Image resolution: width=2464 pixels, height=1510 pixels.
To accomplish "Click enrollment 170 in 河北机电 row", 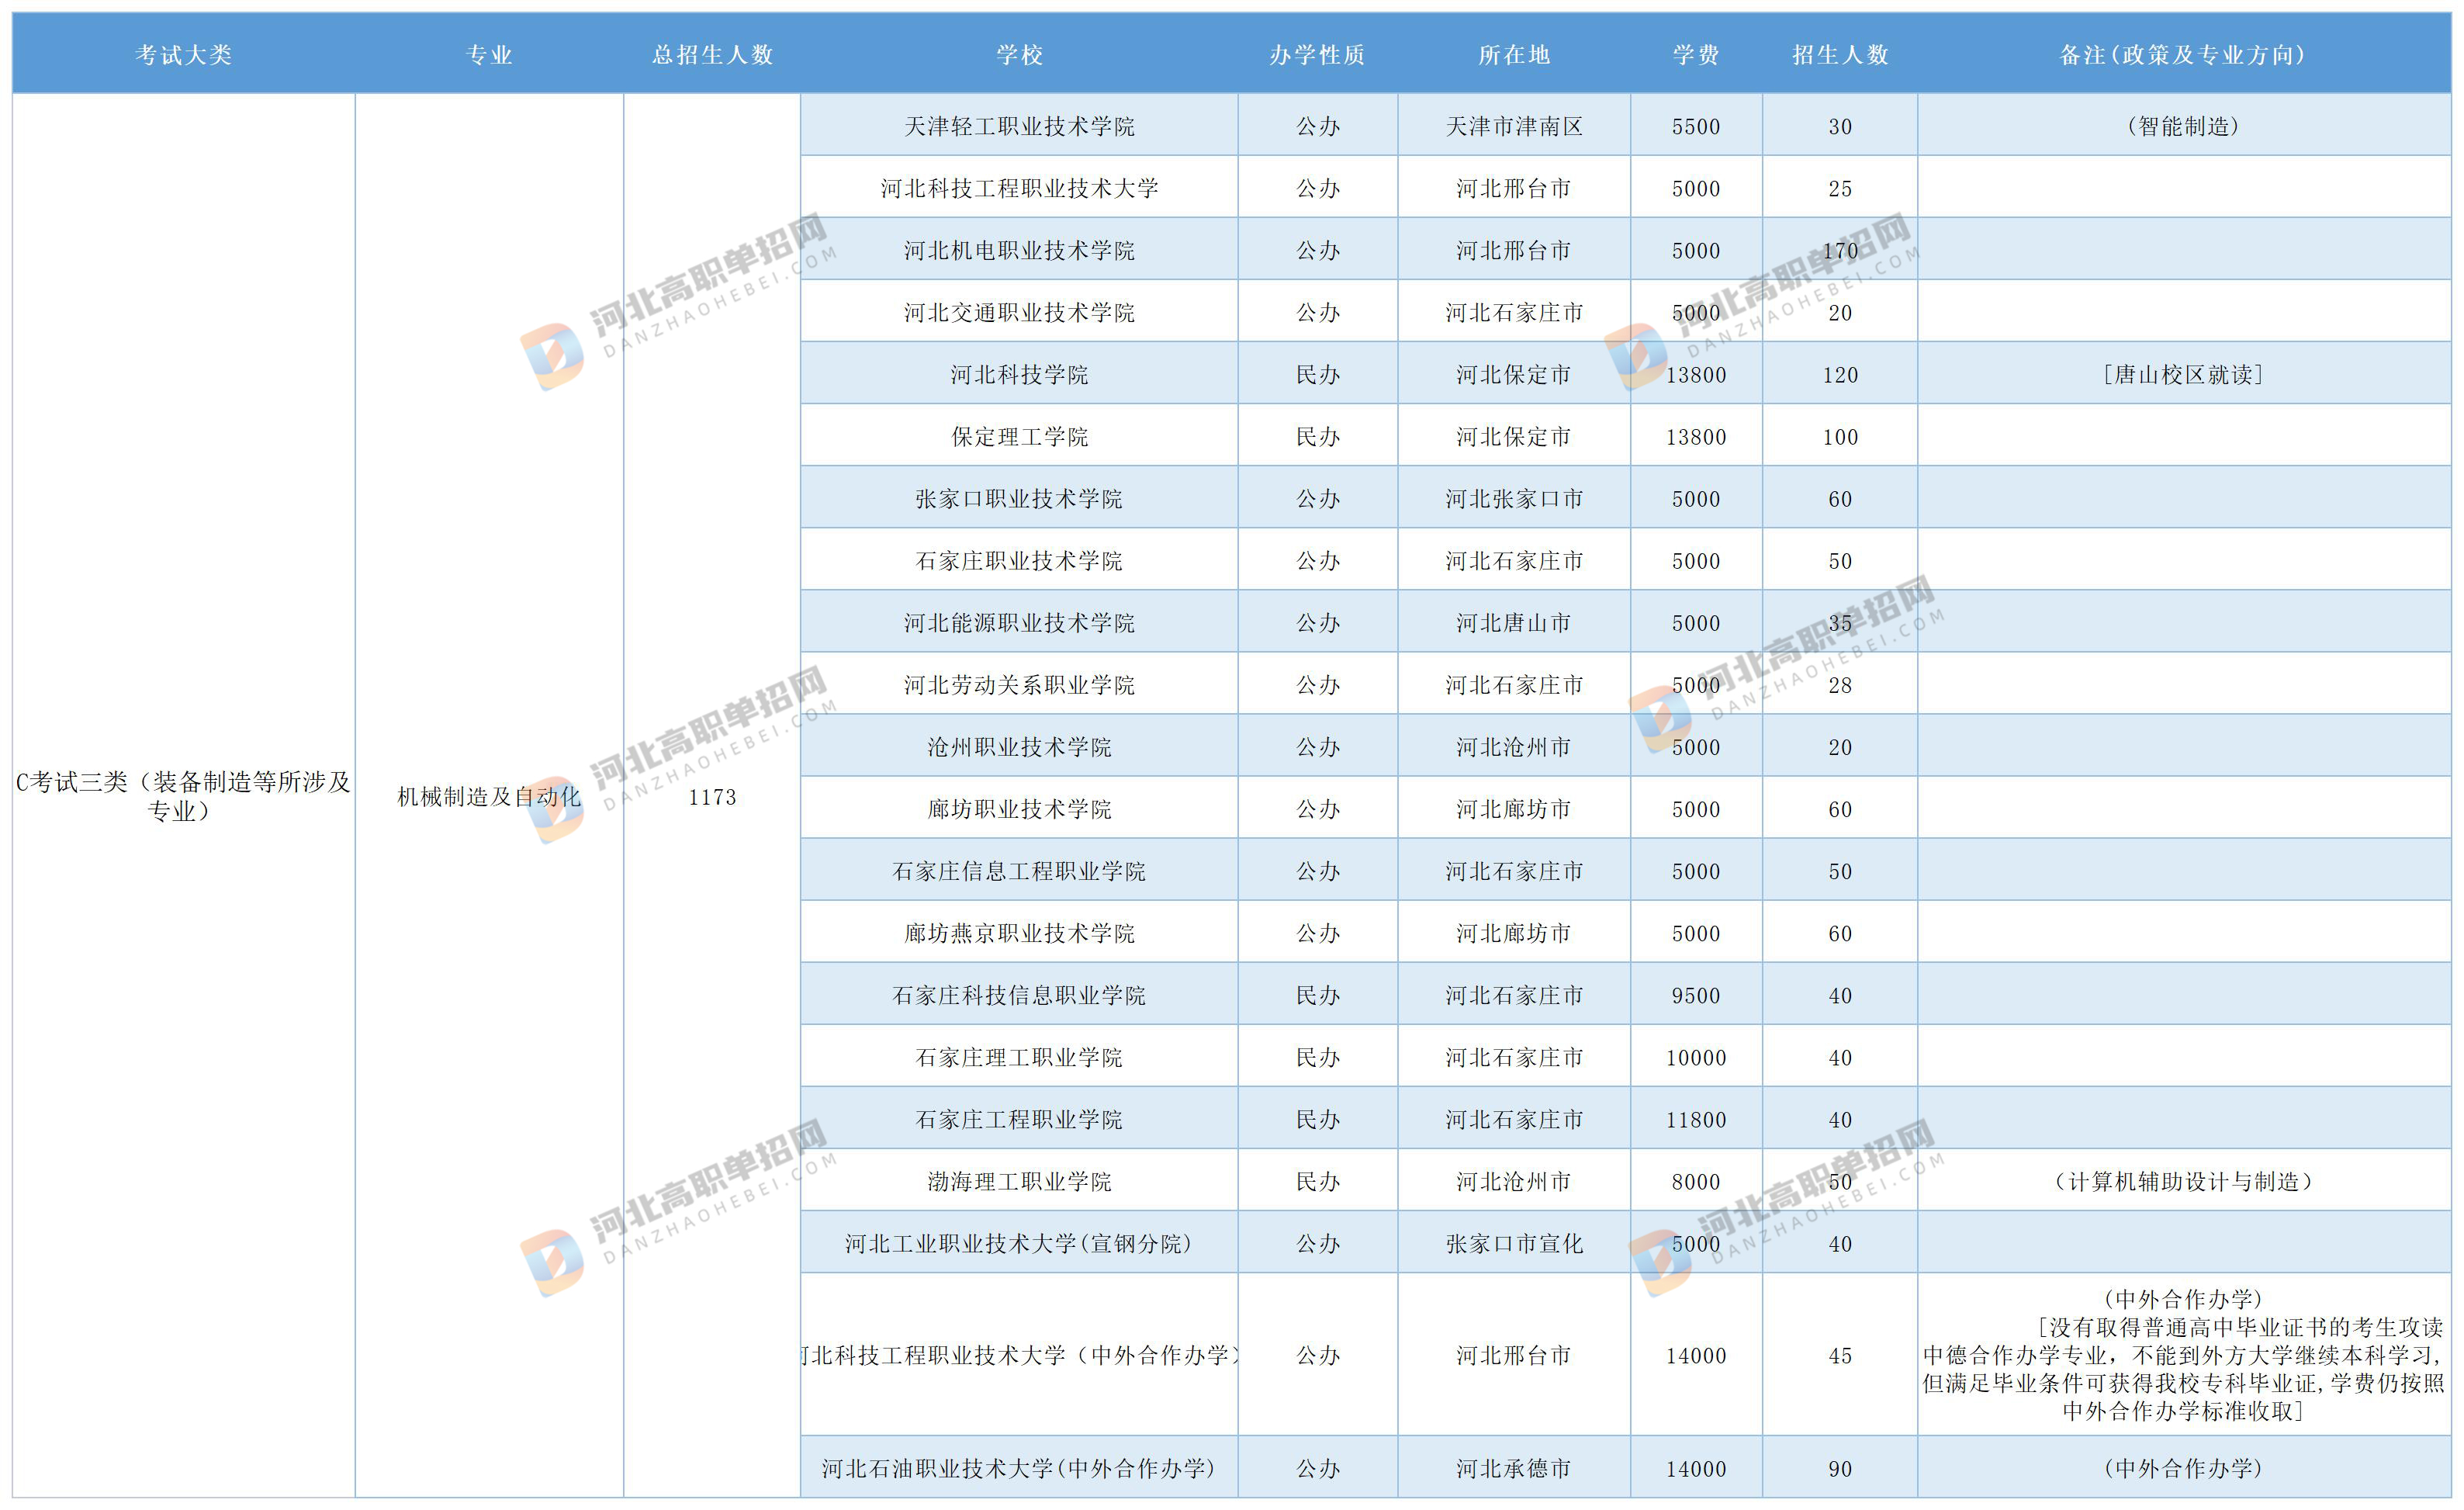I will click(x=1840, y=251).
